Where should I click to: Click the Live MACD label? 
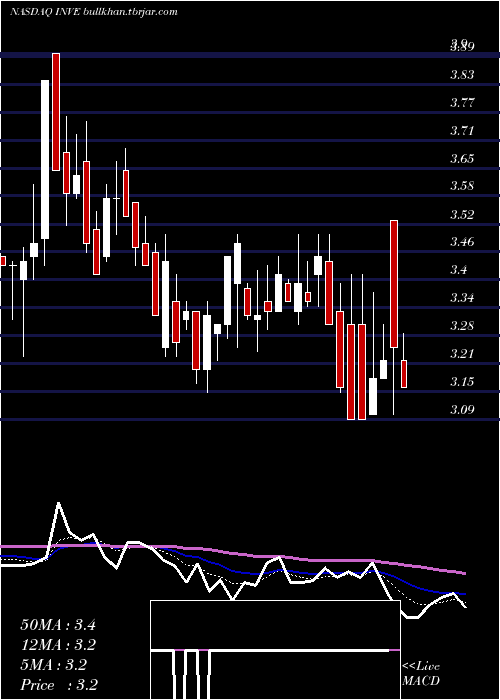coord(421,673)
